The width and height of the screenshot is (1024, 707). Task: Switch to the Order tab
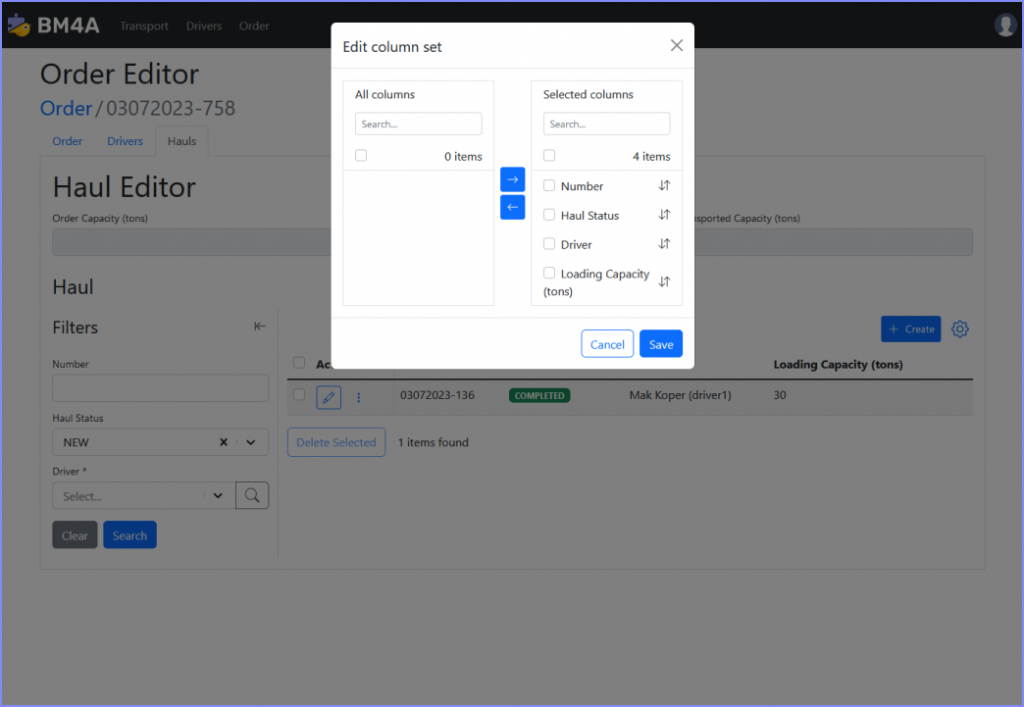pyautogui.click(x=67, y=141)
